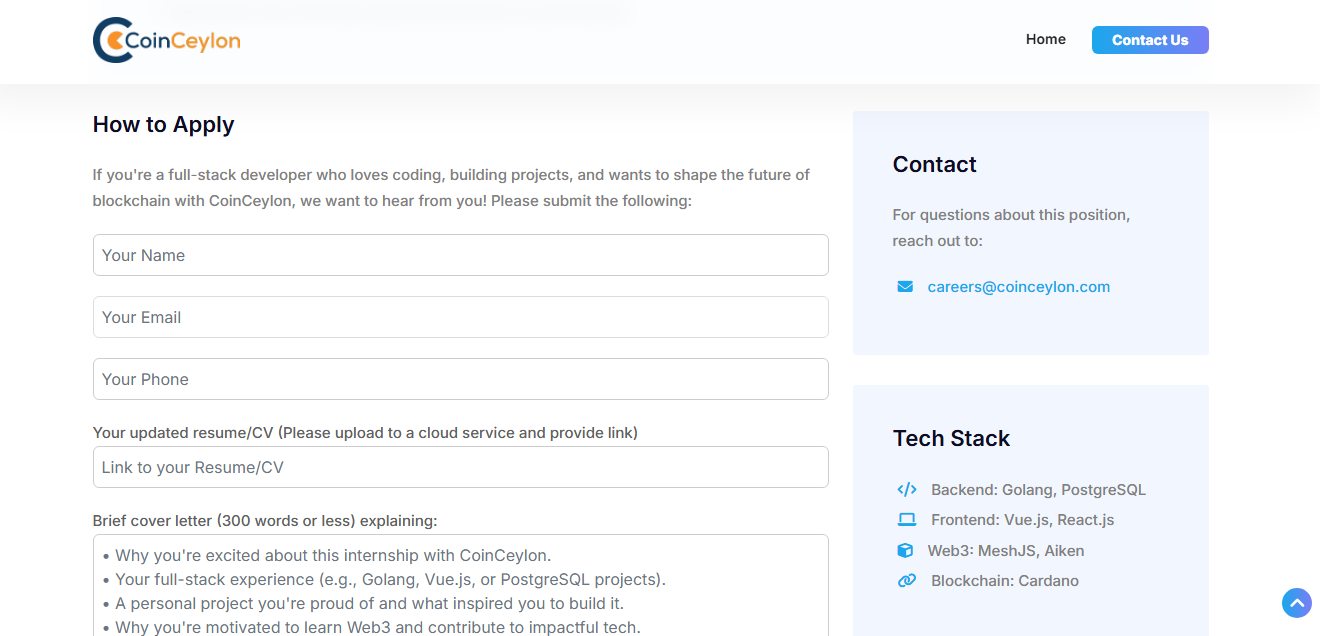This screenshot has width=1320, height=636.
Task: Click the envelope icon beside careers email
Action: (x=905, y=287)
